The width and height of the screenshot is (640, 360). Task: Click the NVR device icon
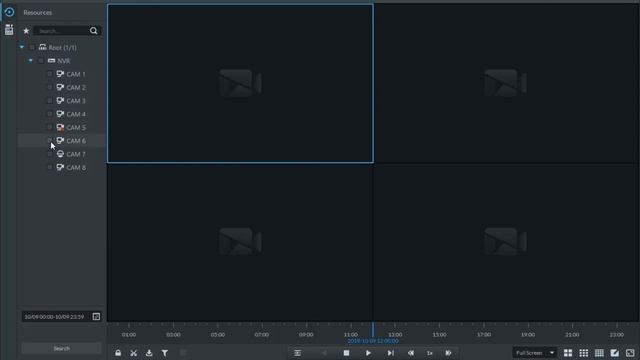click(51, 61)
